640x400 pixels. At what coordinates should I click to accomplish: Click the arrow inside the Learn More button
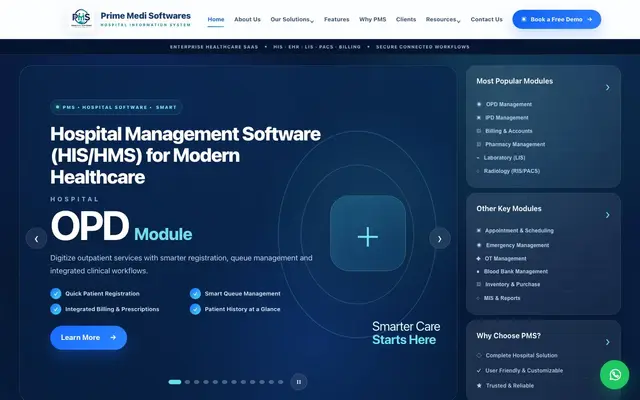tap(113, 338)
